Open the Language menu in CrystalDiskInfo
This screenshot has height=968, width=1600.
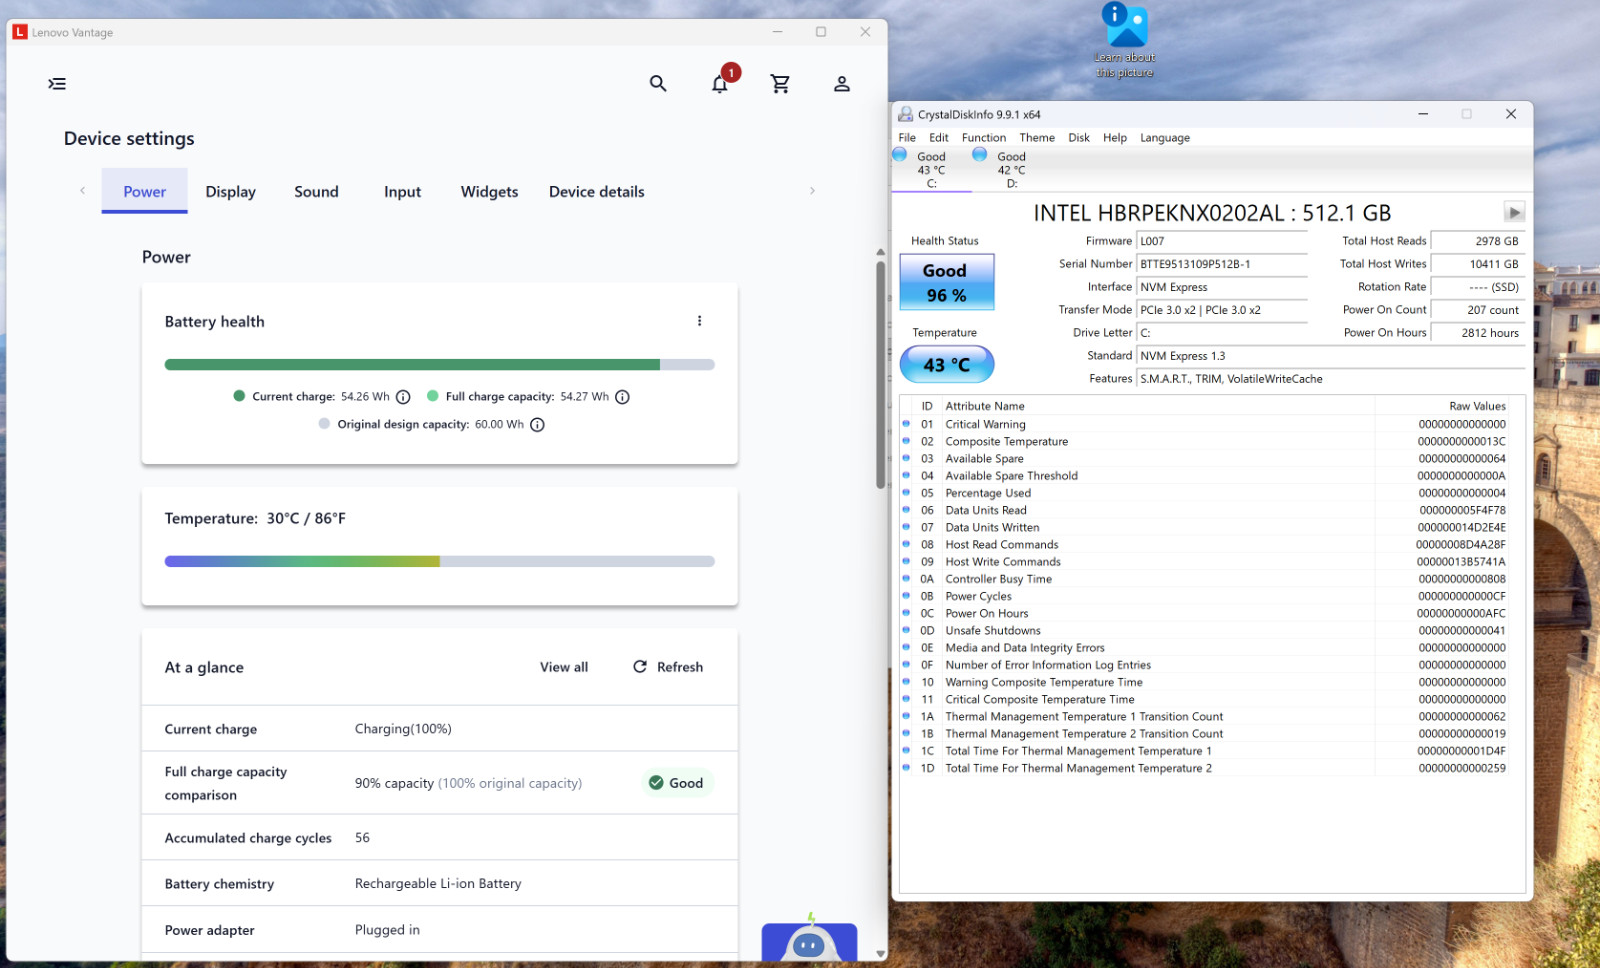pyautogui.click(x=1165, y=138)
